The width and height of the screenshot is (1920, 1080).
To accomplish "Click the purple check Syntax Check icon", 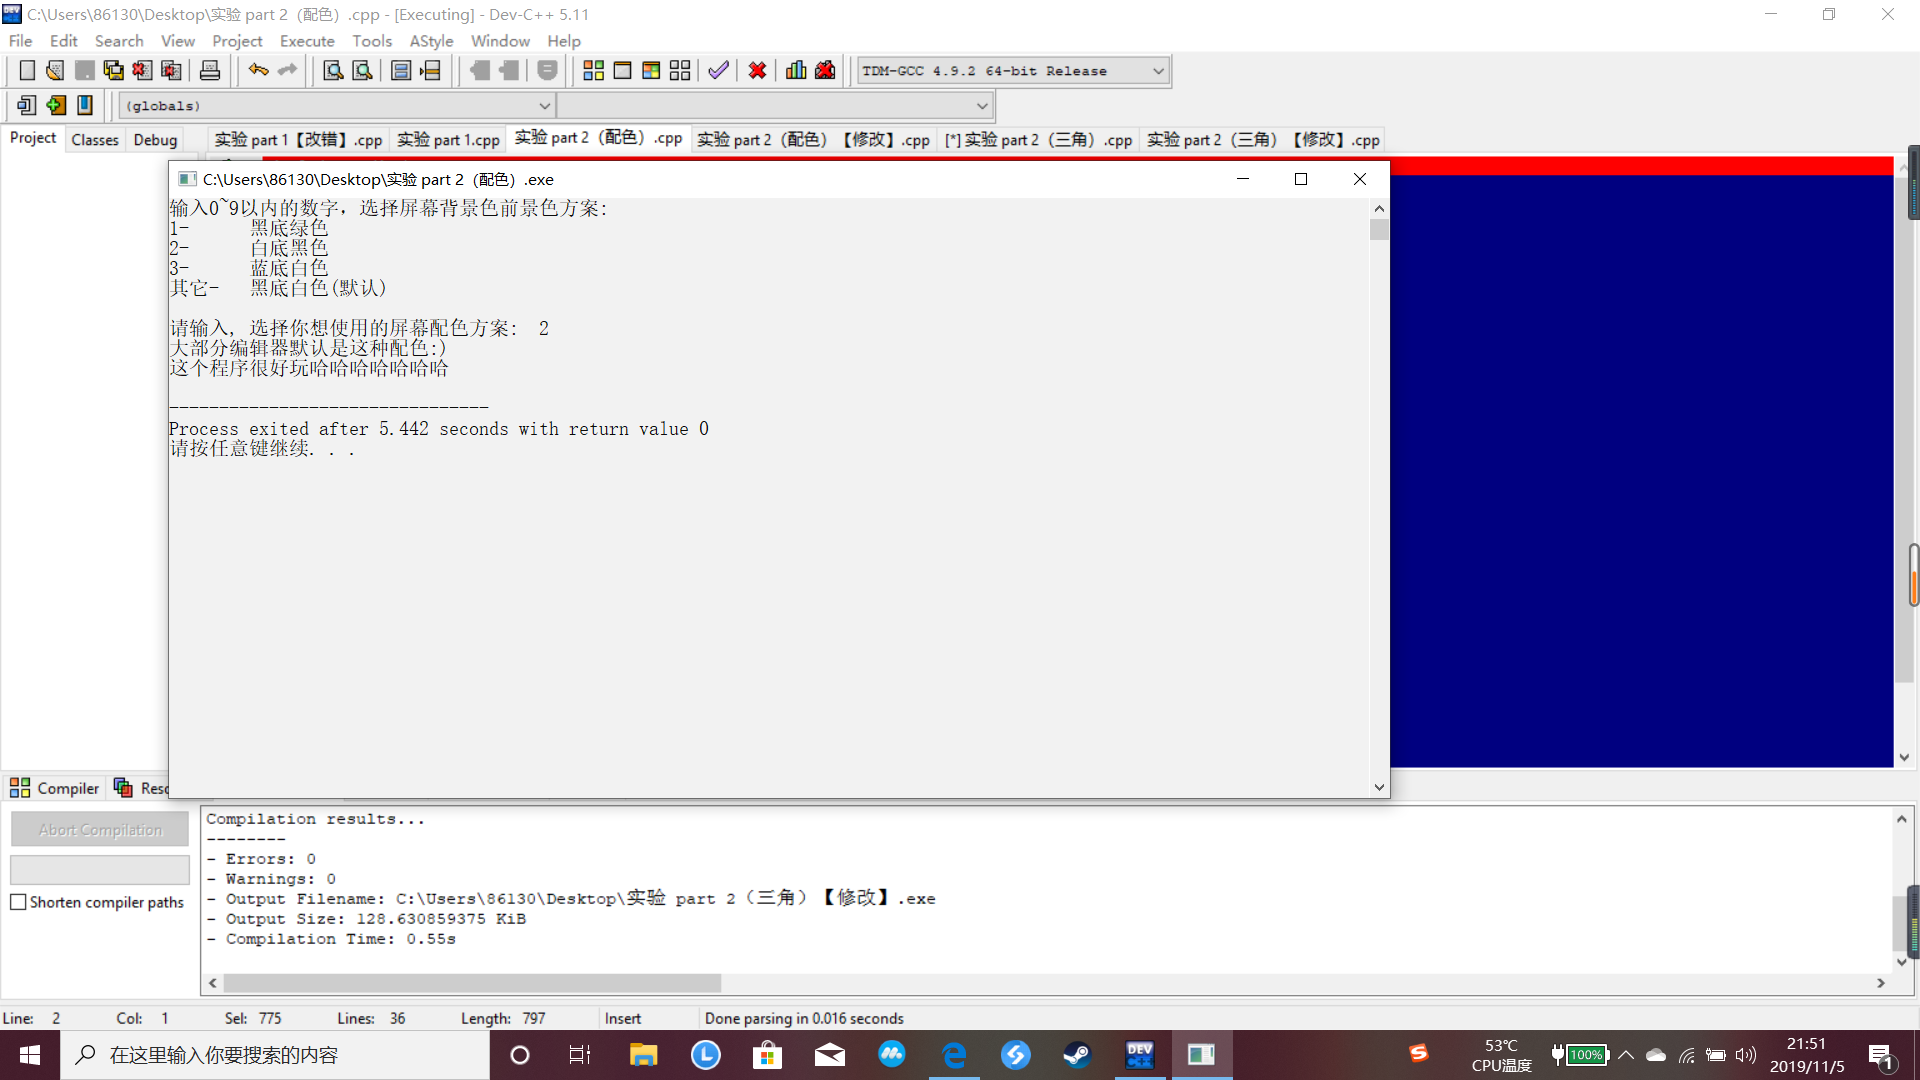I will coord(718,70).
